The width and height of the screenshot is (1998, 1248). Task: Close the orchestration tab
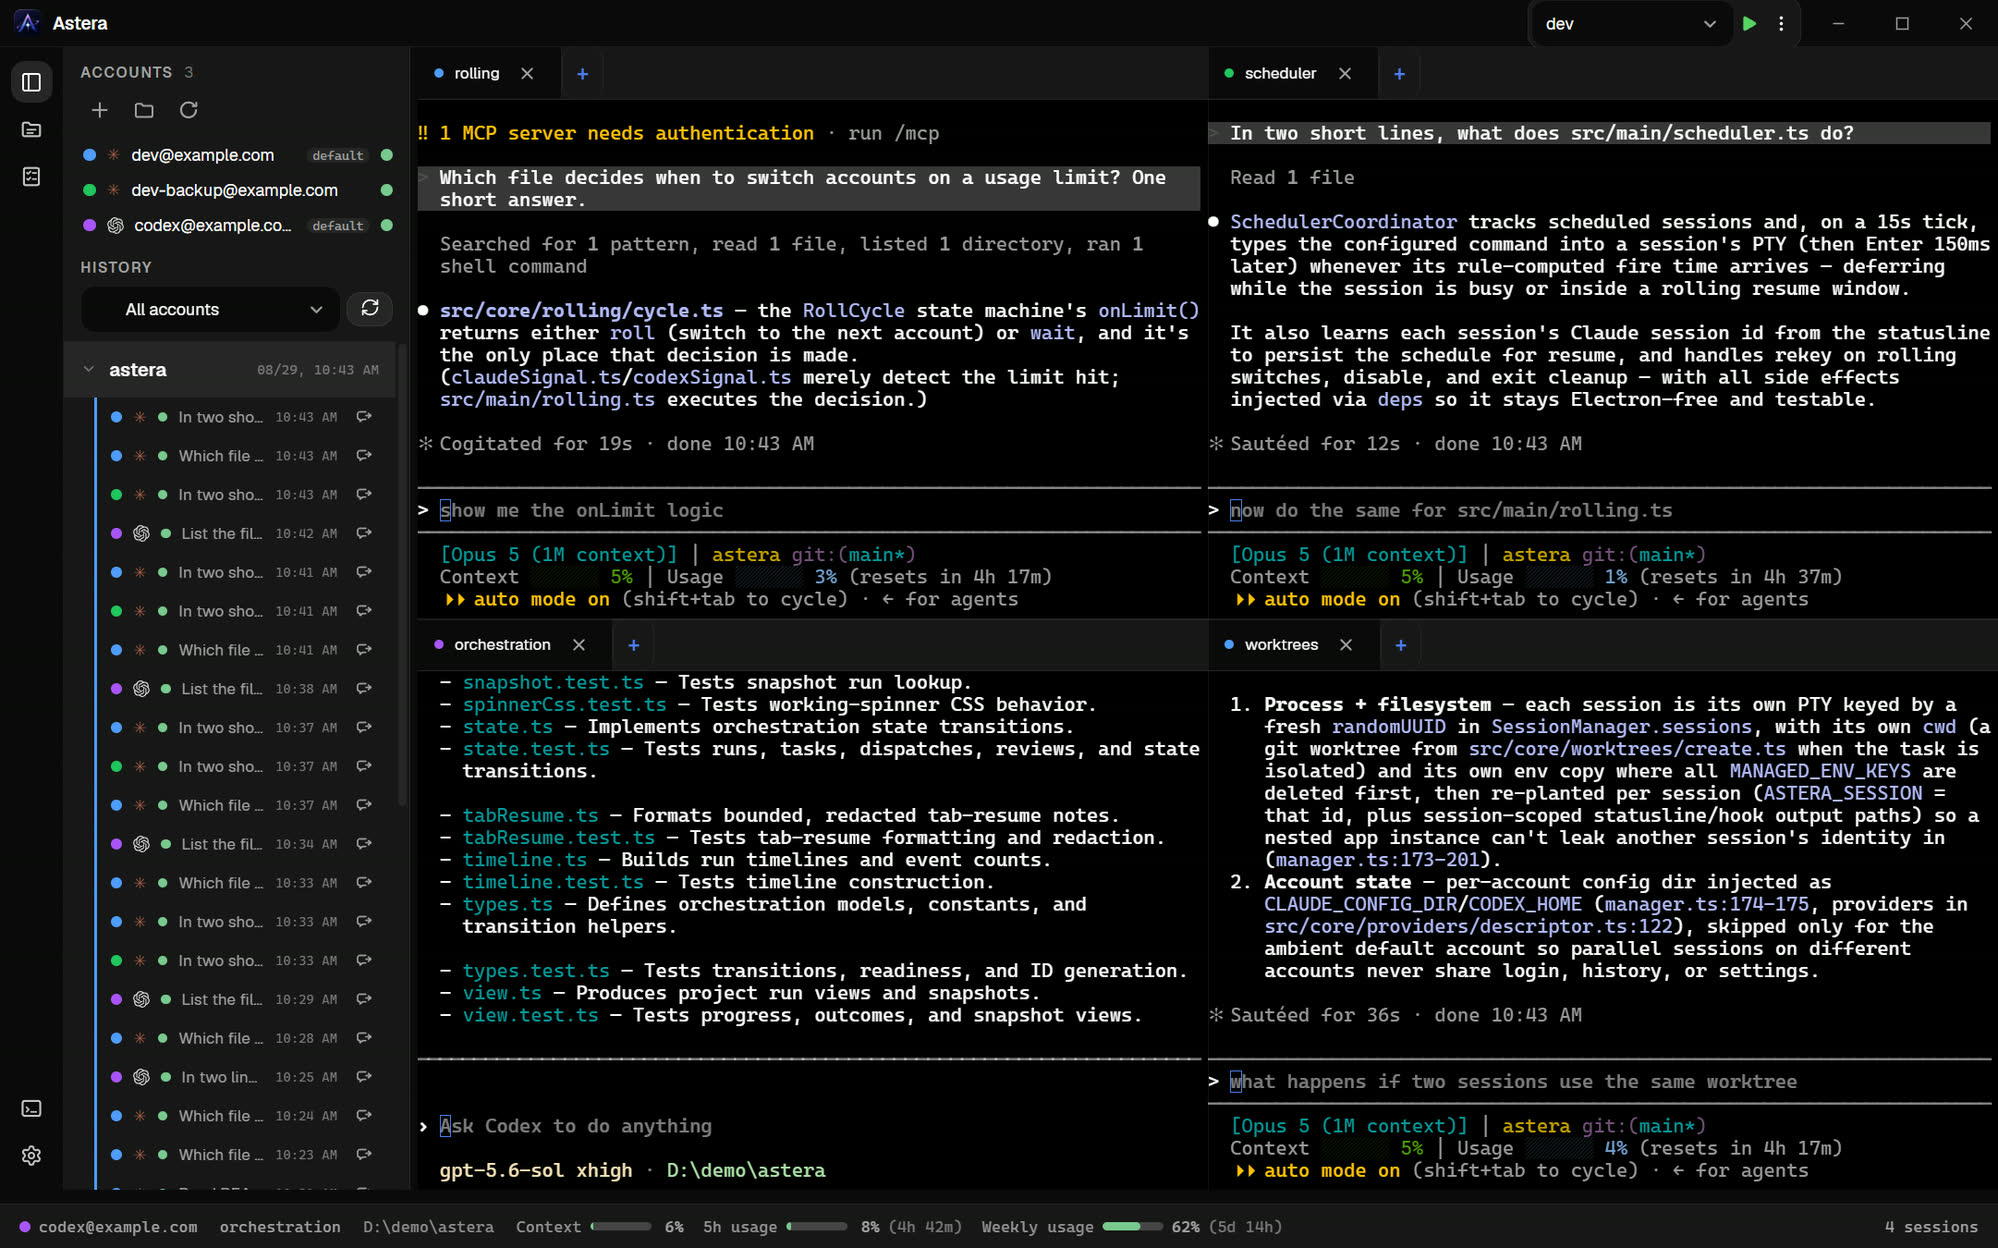(579, 645)
